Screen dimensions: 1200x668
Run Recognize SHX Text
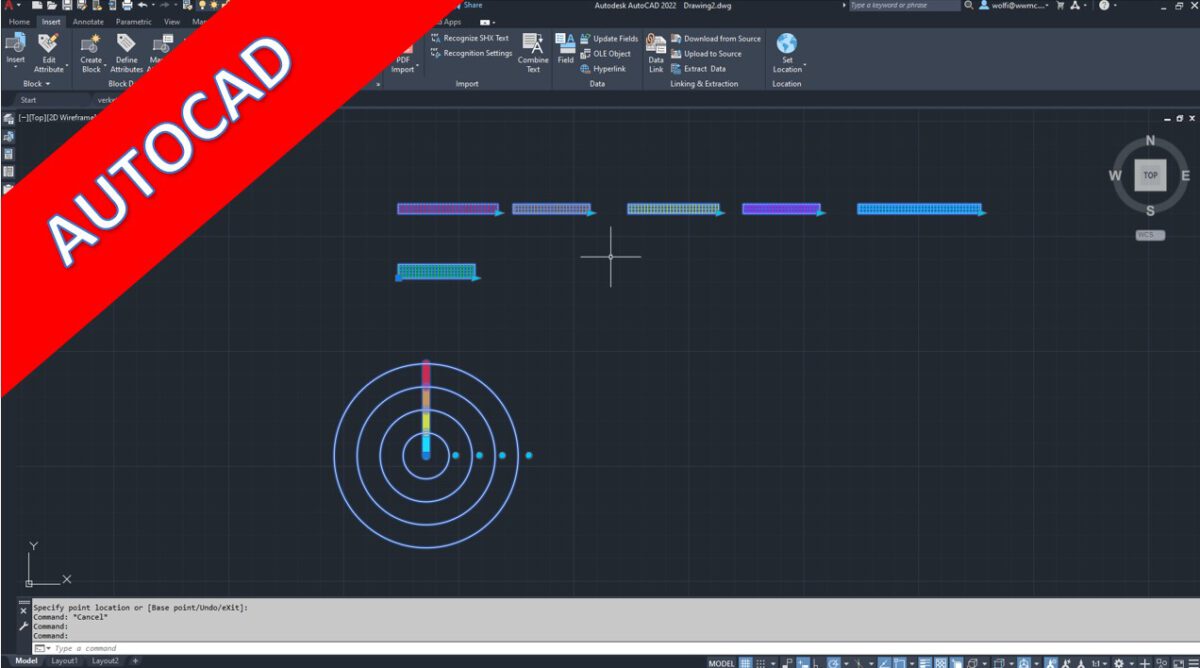[x=470, y=38]
